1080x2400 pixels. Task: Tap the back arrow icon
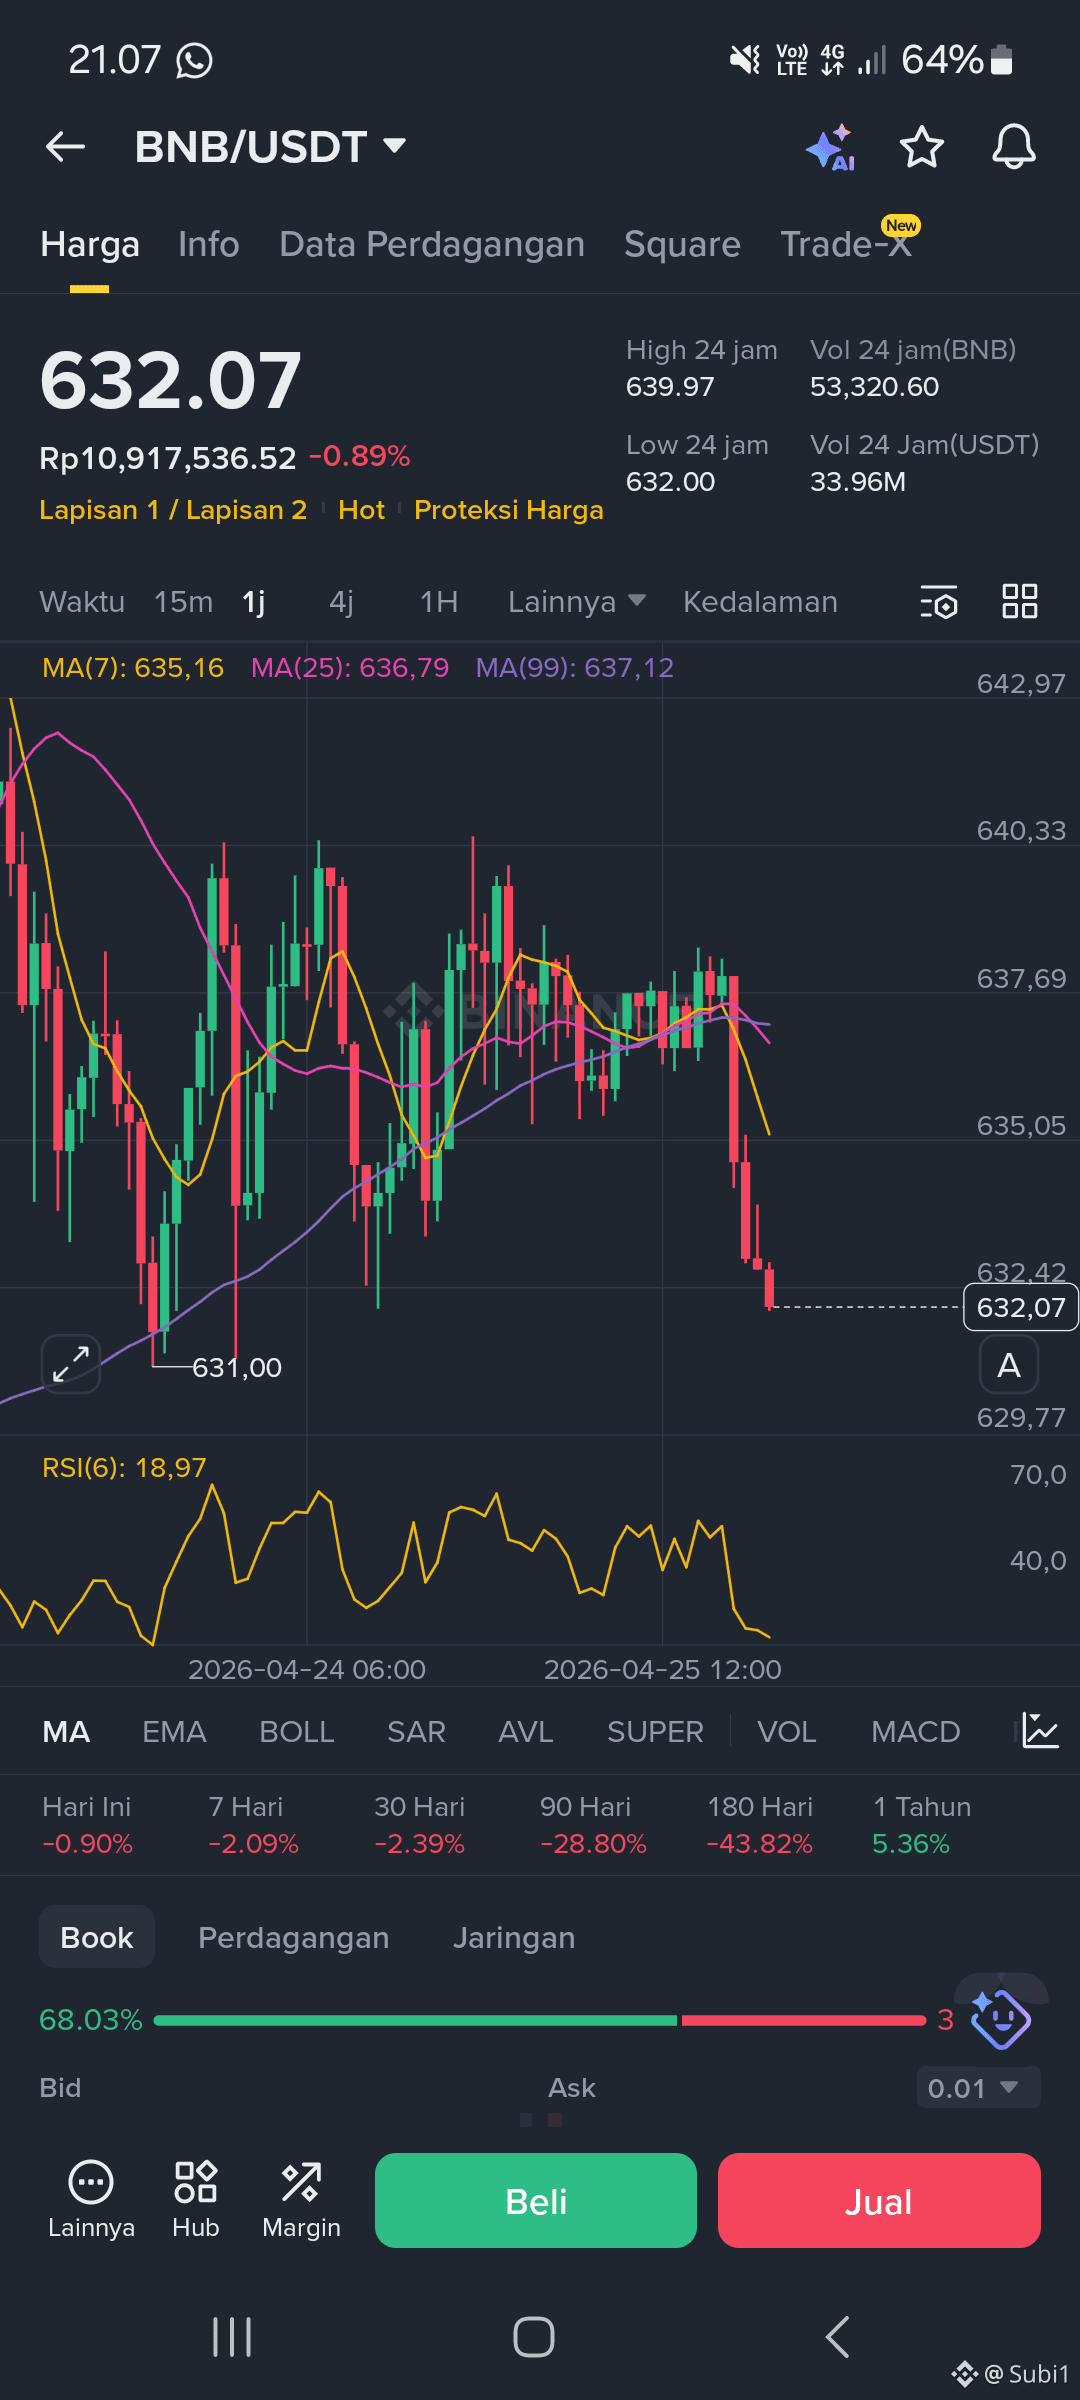tap(65, 147)
